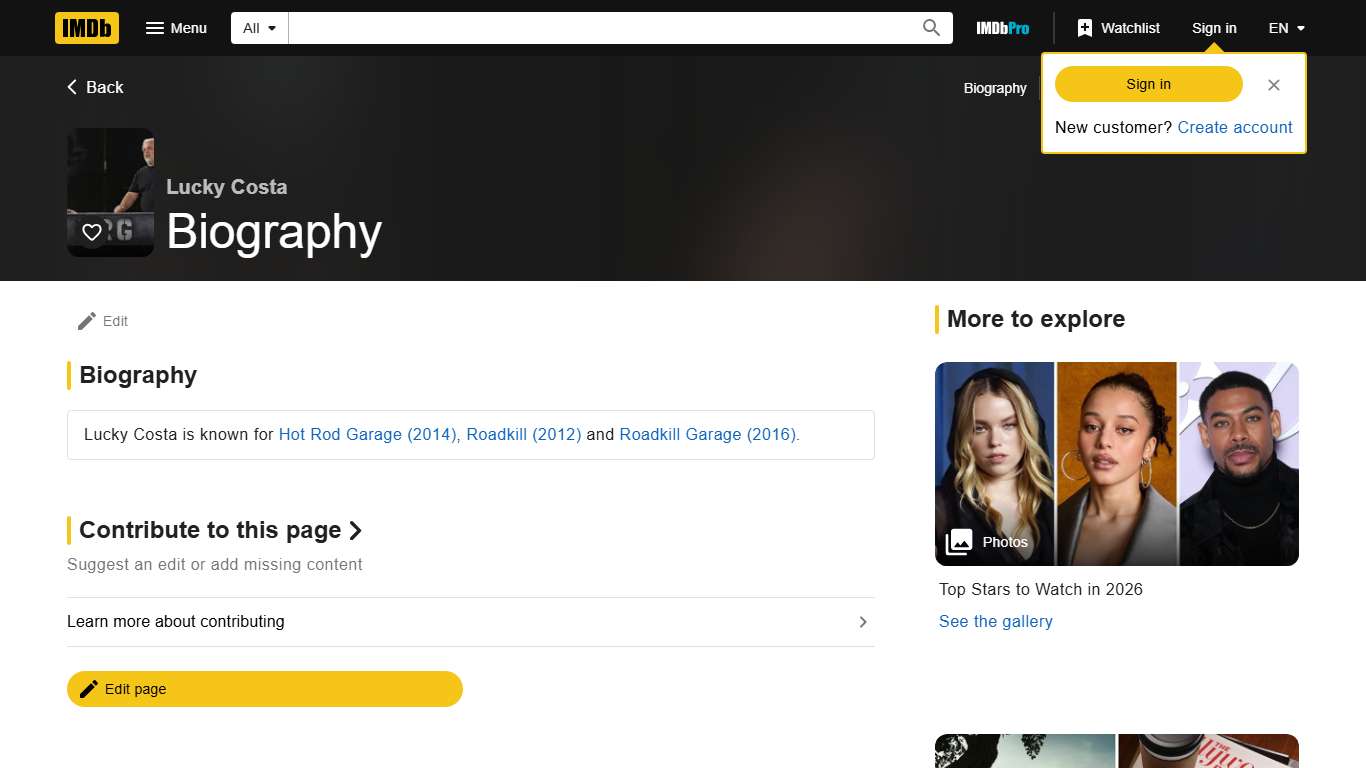Viewport: 1366px width, 768px height.
Task: Toggle the heart favorite icon on Lucky Costa's photo
Action: [x=93, y=232]
